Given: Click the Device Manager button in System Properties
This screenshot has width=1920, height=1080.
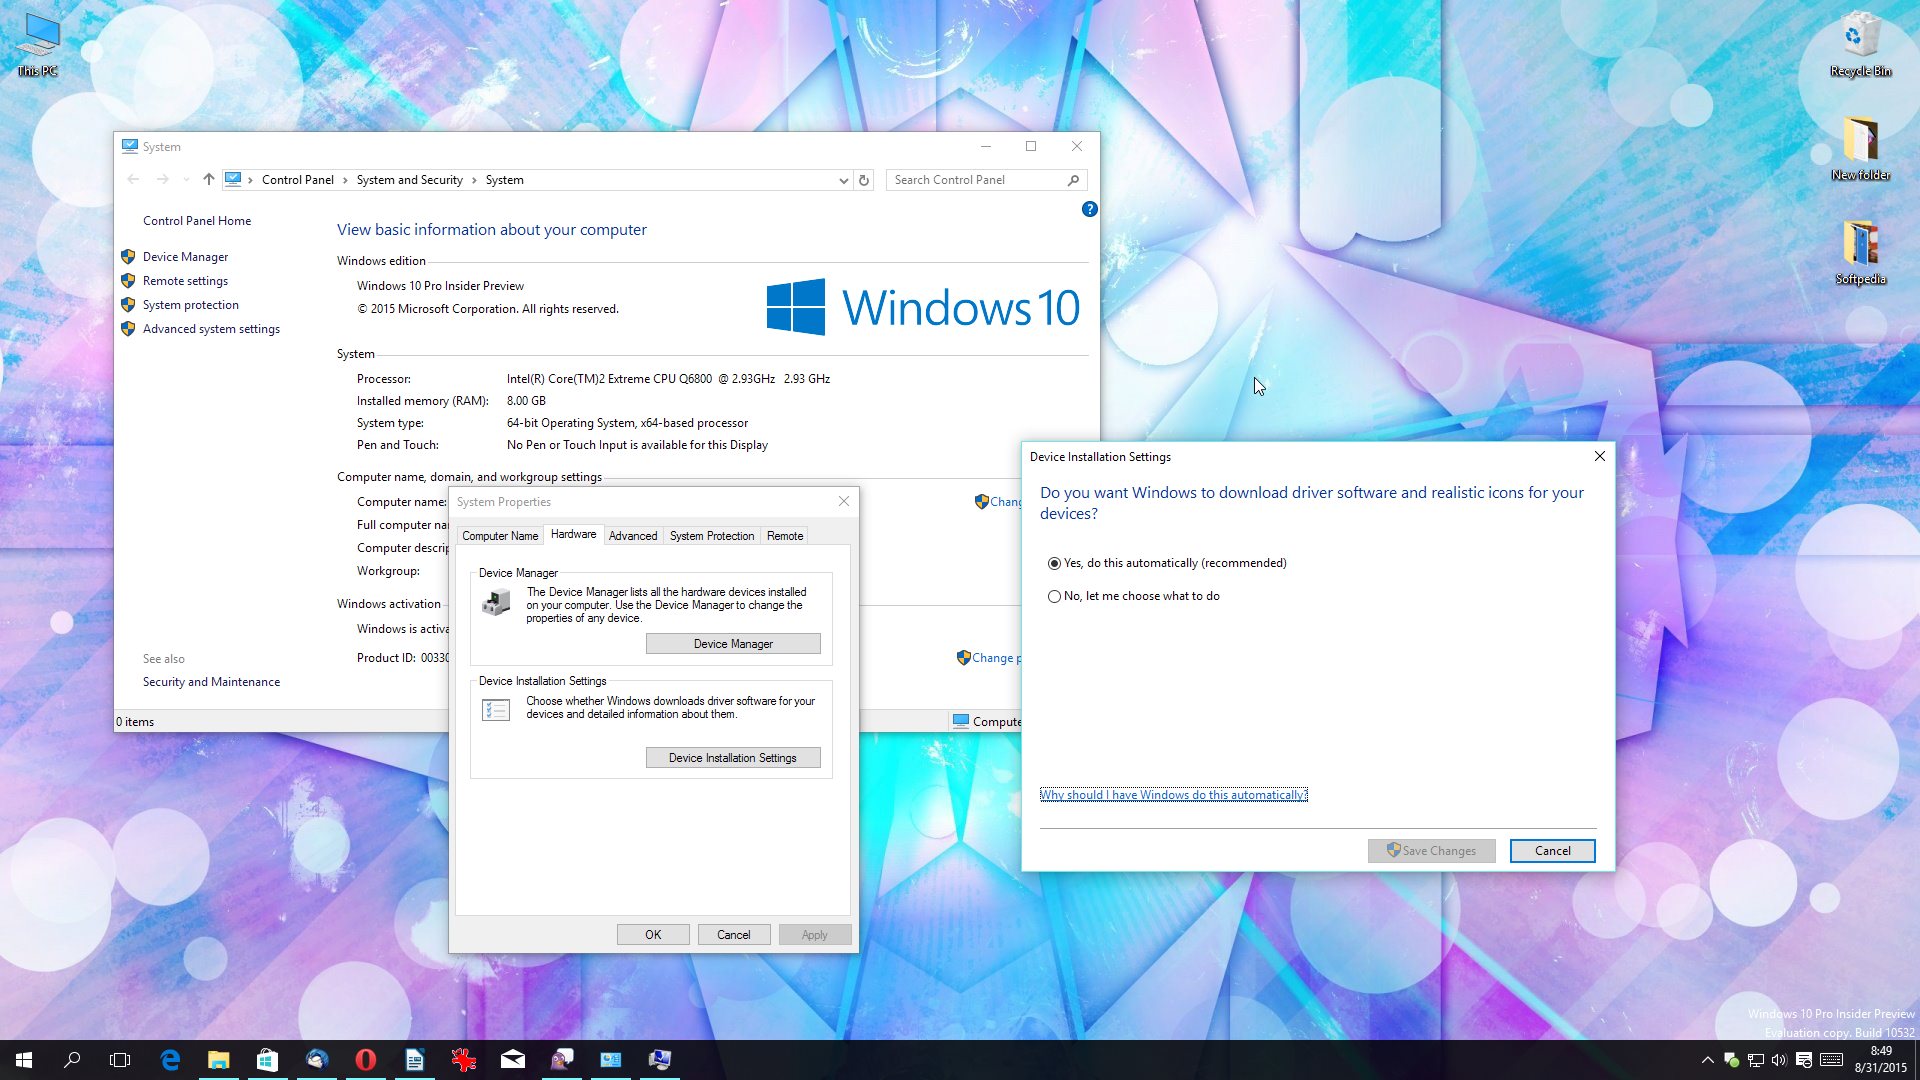Looking at the screenshot, I should [x=733, y=644].
